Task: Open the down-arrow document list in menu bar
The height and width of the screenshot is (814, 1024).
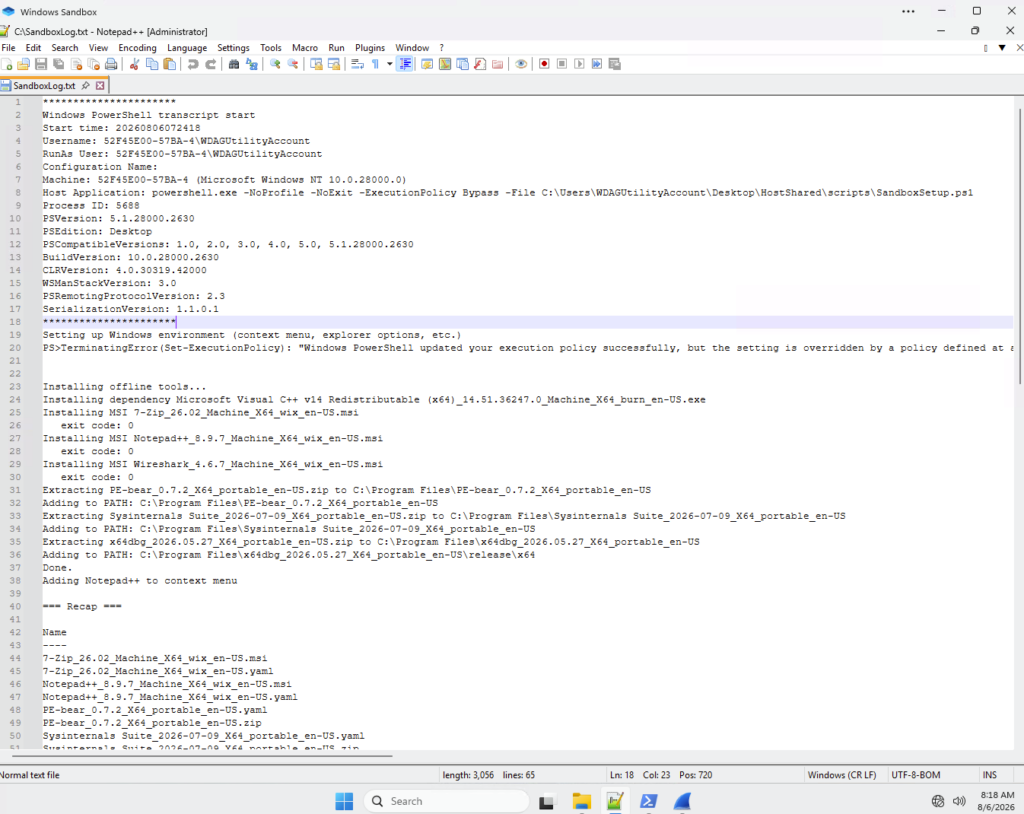Action: click(1002, 48)
